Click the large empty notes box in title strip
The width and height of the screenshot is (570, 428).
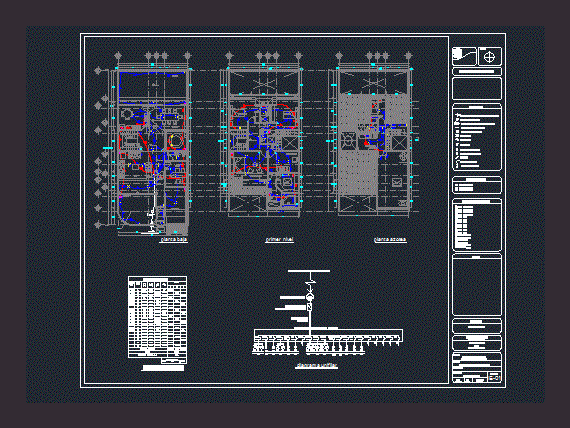477,285
